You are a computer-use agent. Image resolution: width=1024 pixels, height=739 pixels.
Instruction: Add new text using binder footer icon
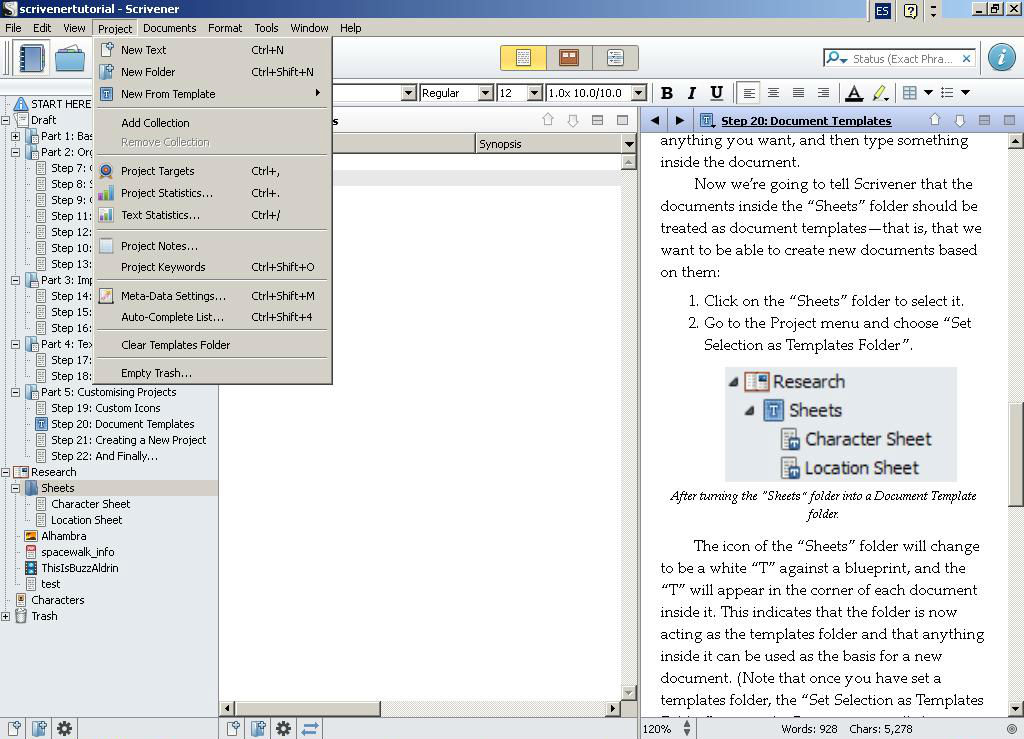(x=14, y=729)
